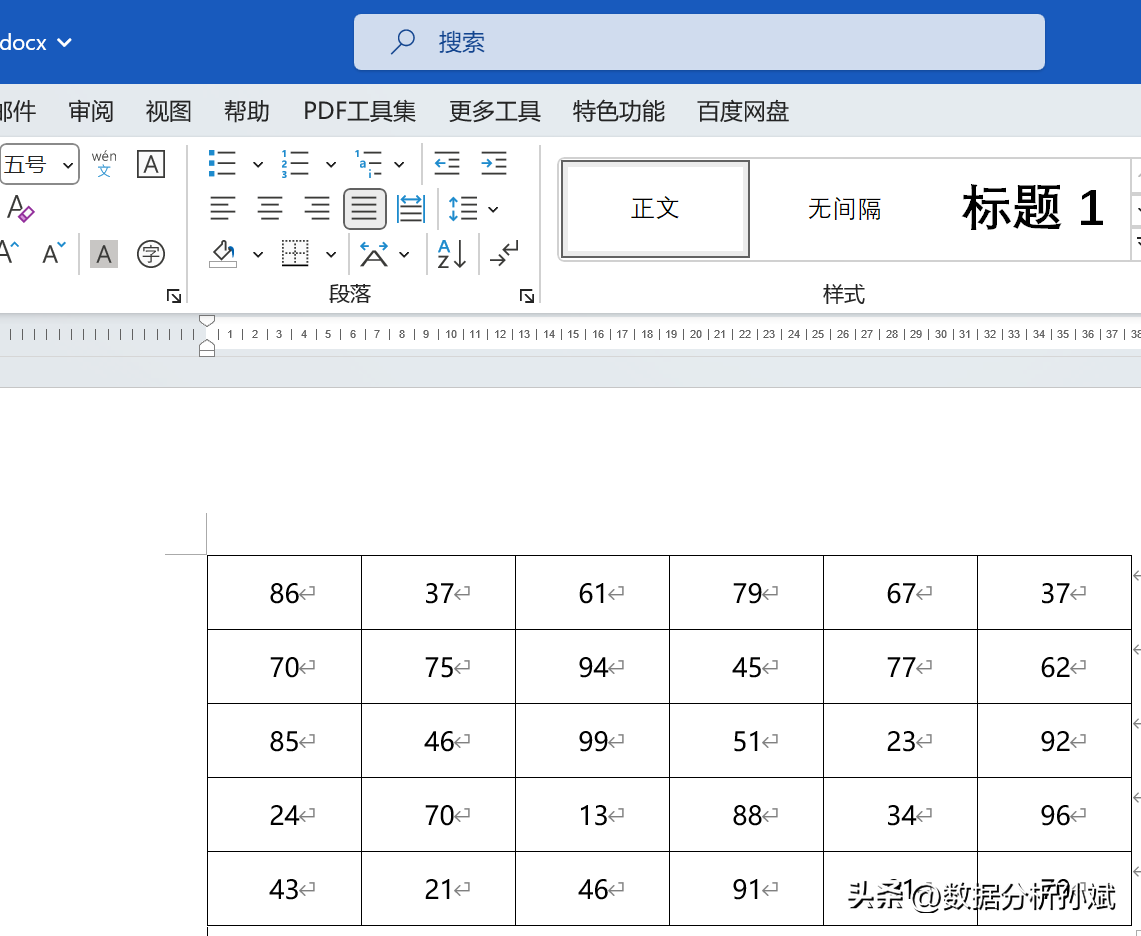Click table cell containing 86
The width and height of the screenshot is (1141, 936).
(285, 592)
